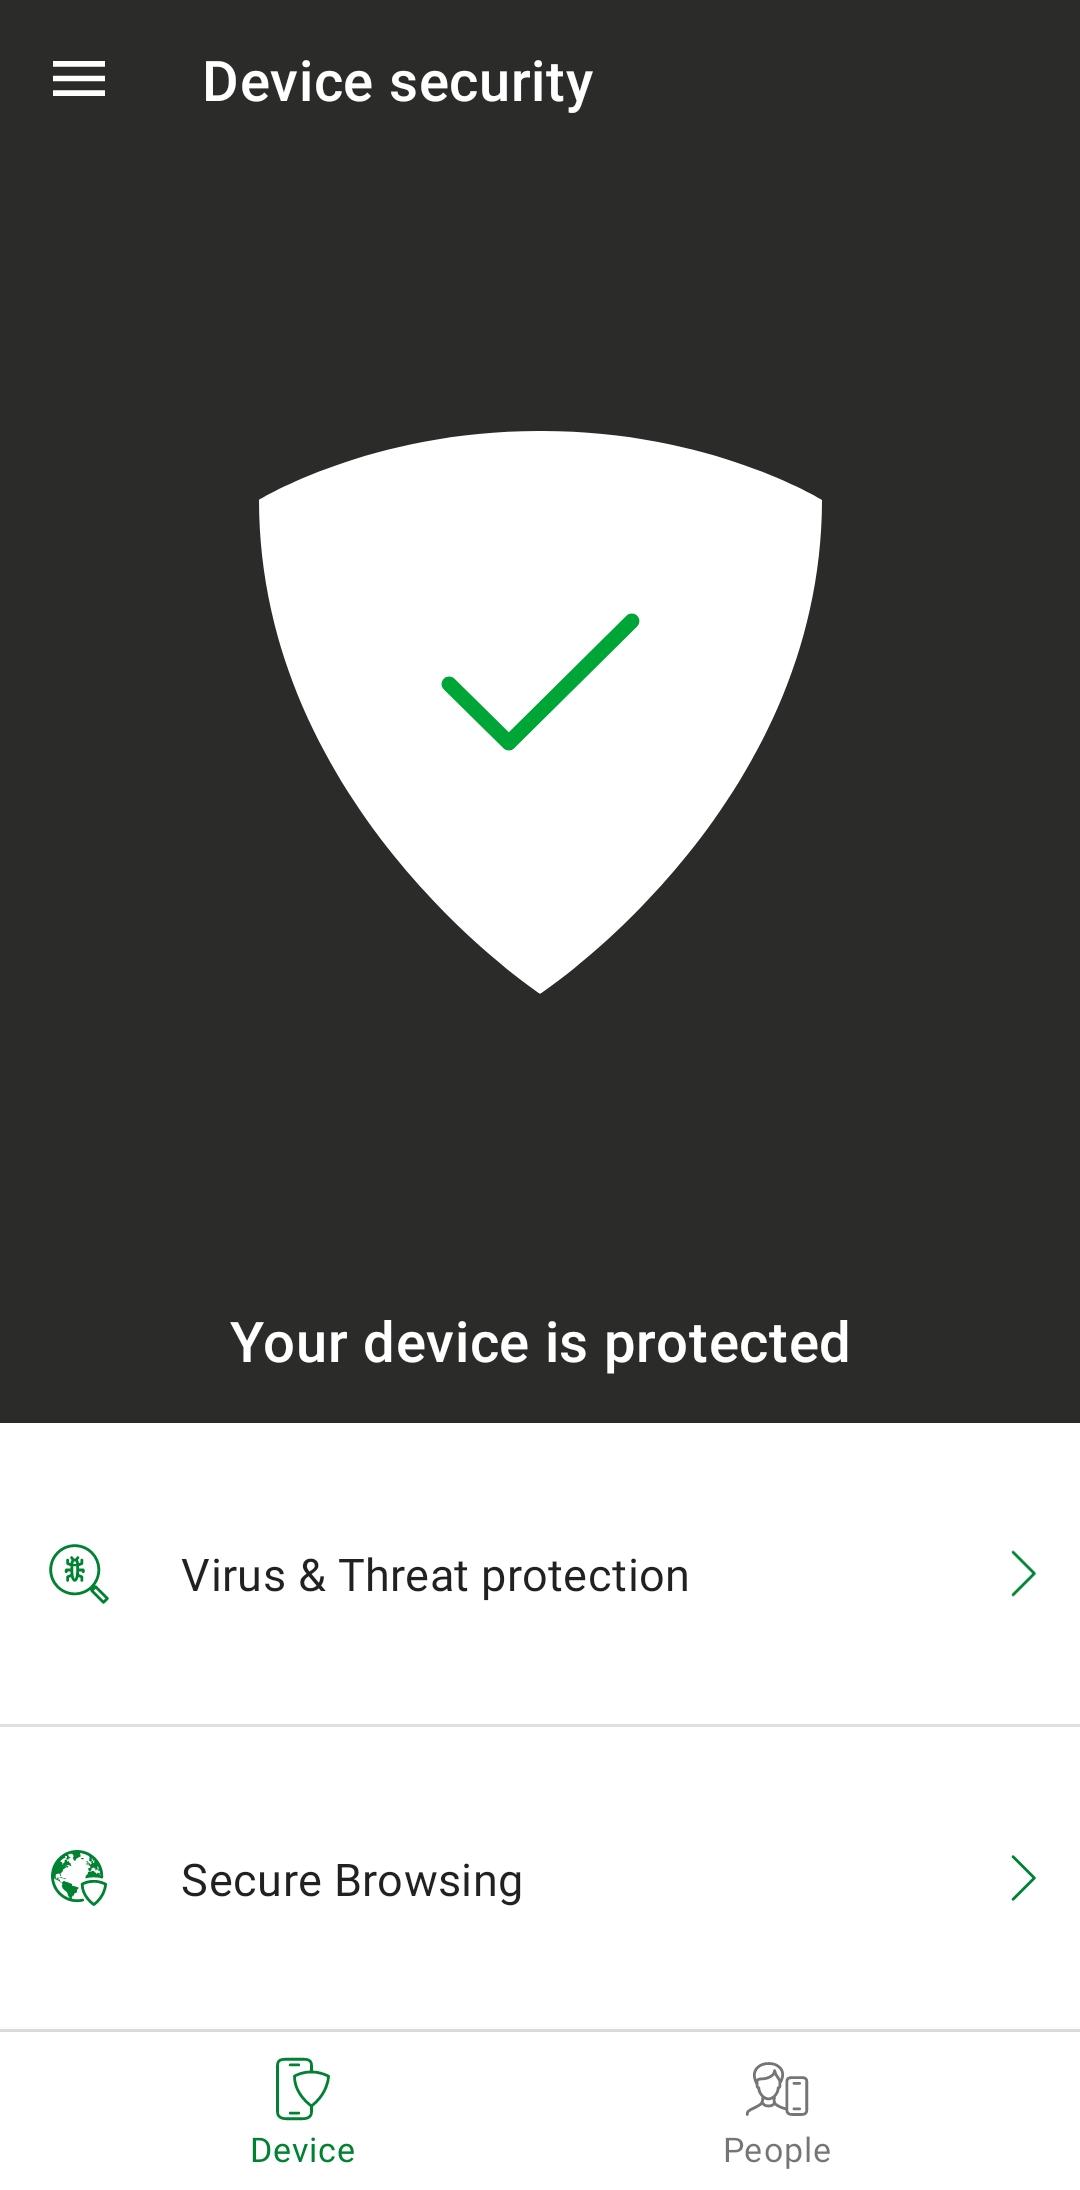Open Secure Browsing settings
The height and width of the screenshot is (2190, 1080).
(540, 1878)
